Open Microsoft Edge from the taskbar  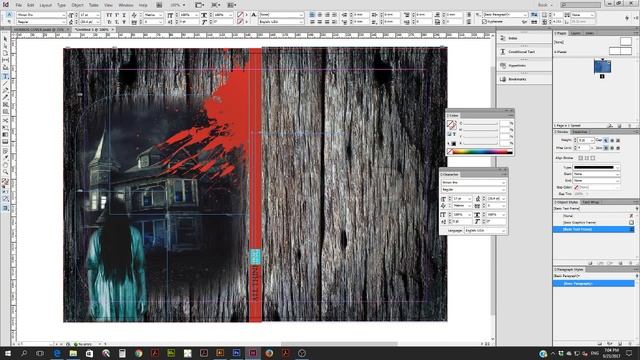(x=57, y=353)
